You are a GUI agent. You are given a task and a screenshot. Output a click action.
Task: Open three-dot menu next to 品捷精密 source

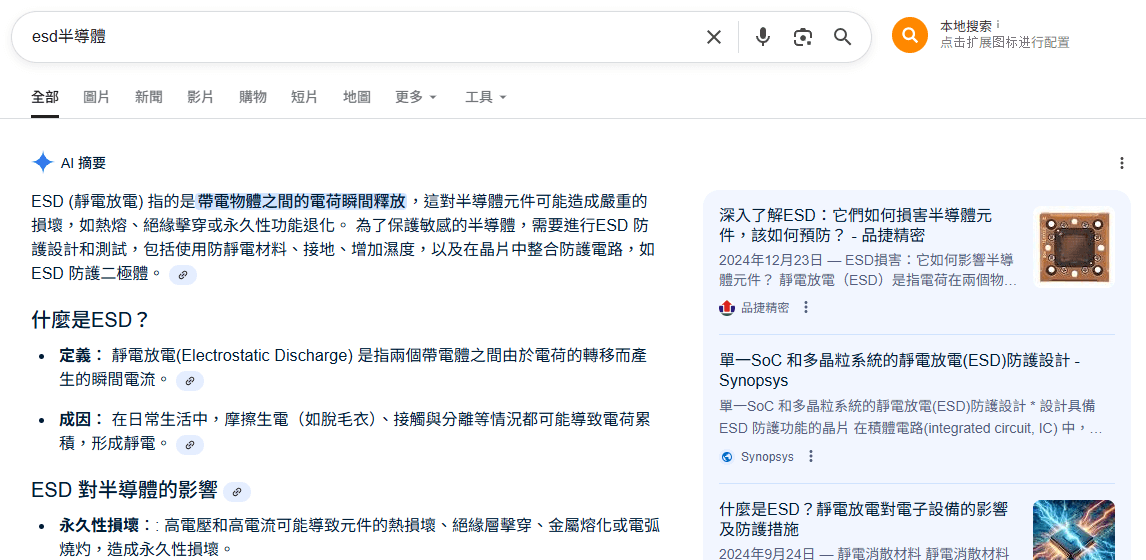(806, 308)
